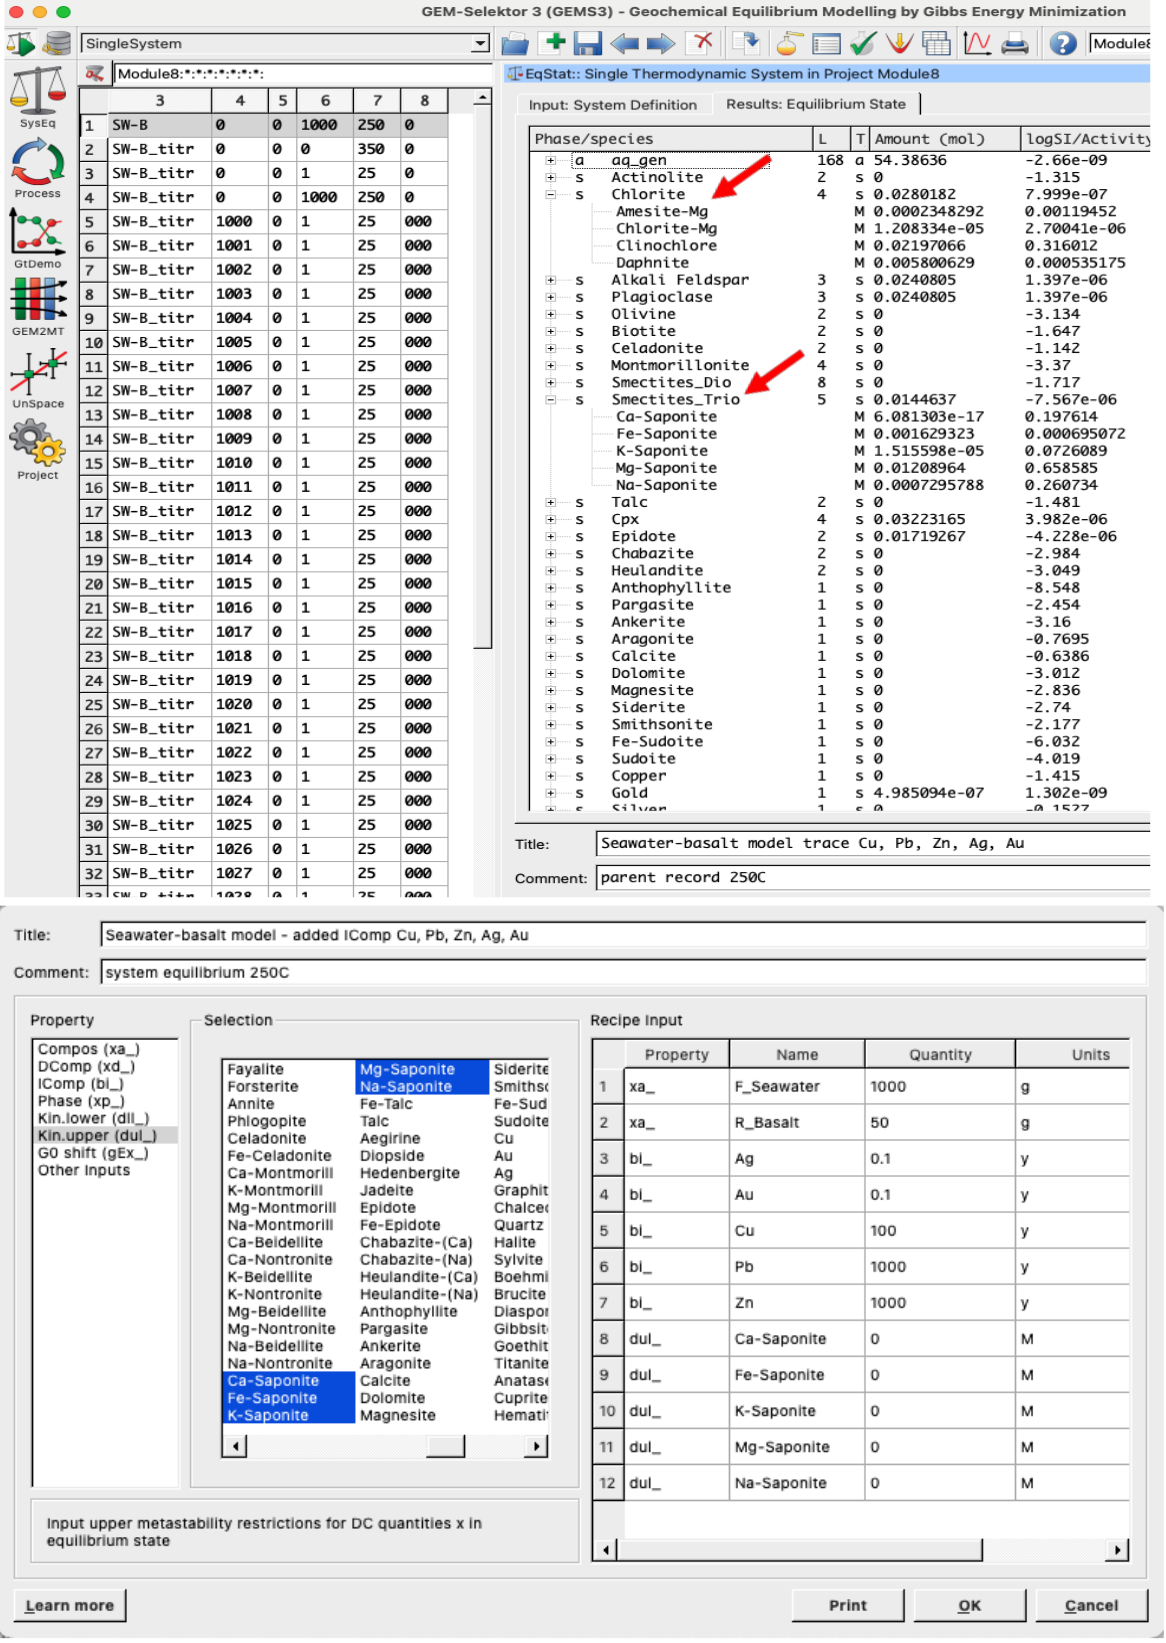Click the list form toolbar icon
The image size is (1166, 1643).
tap(826, 43)
